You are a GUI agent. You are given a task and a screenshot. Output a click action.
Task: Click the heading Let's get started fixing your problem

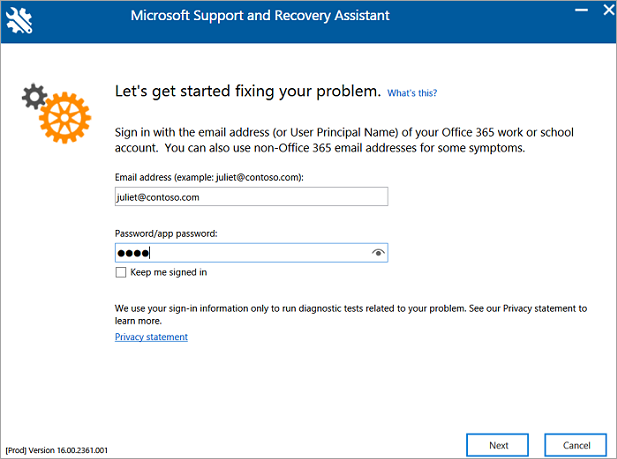[x=248, y=91]
